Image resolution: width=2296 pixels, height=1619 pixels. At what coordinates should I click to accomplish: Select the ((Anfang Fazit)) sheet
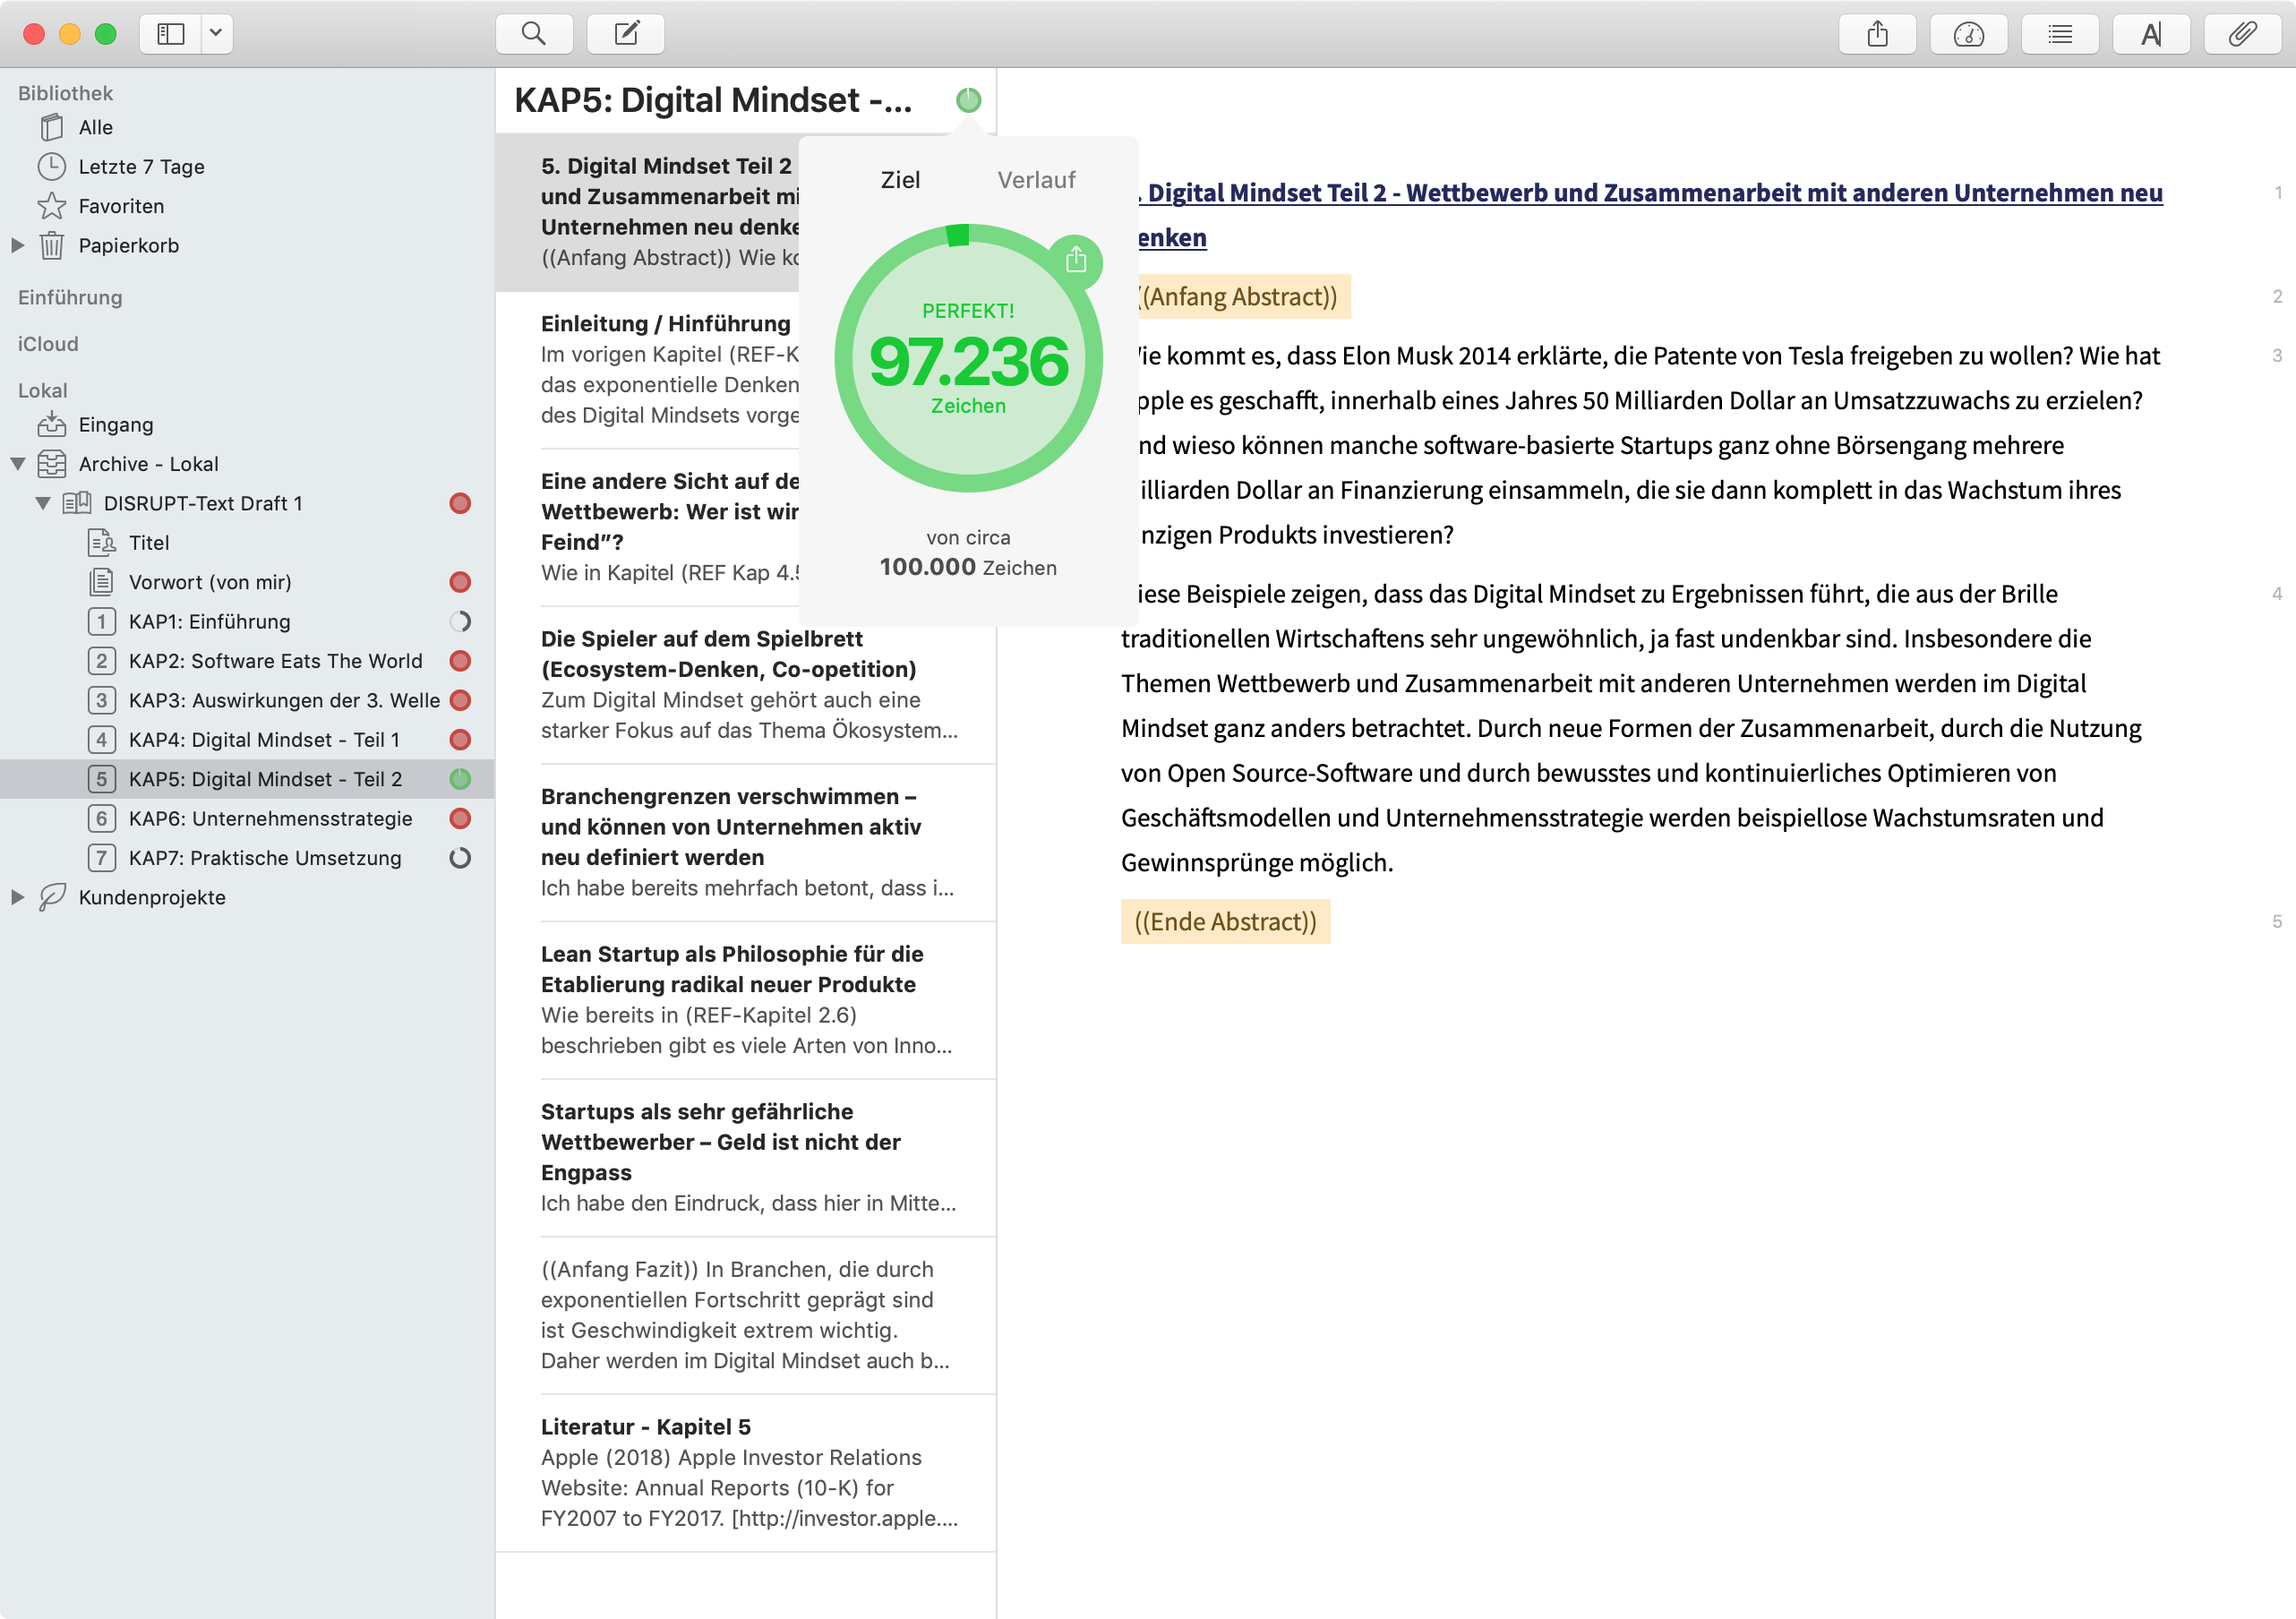pyautogui.click(x=746, y=1315)
